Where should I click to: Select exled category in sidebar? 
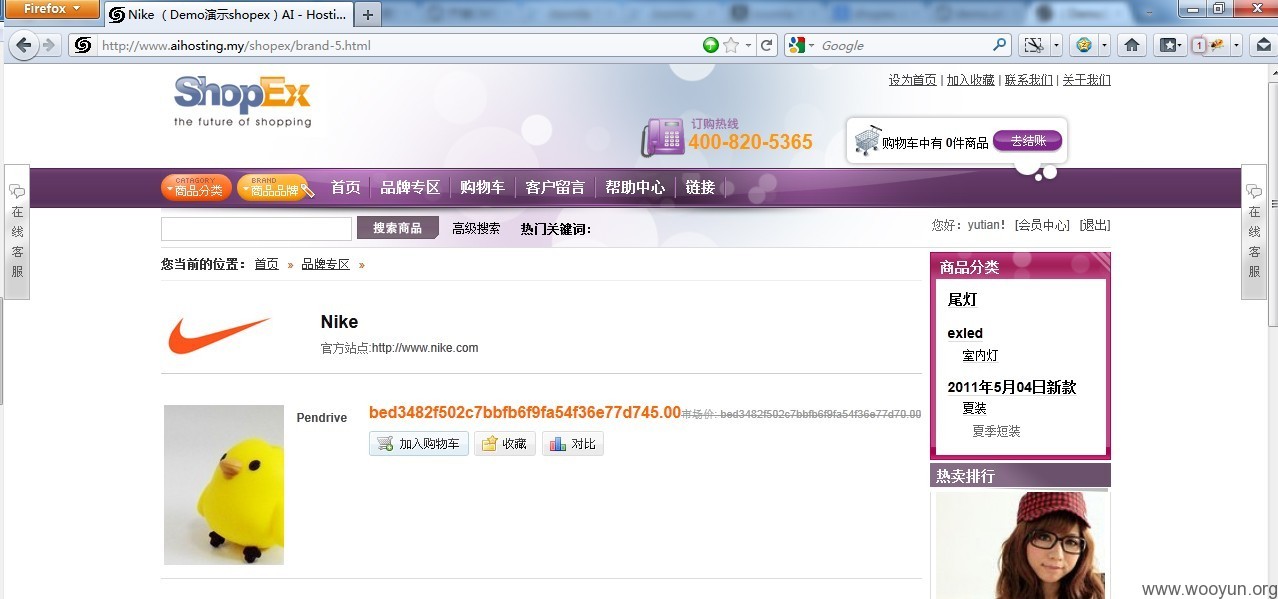point(965,333)
